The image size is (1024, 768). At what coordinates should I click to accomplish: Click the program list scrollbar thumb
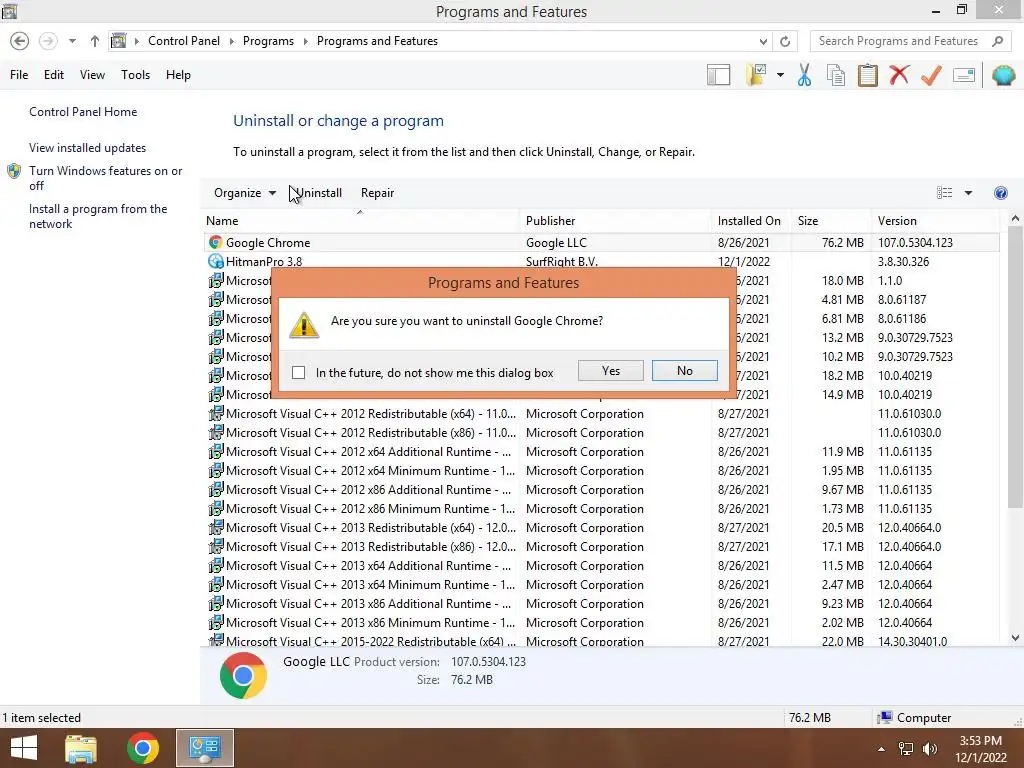[1015, 367]
